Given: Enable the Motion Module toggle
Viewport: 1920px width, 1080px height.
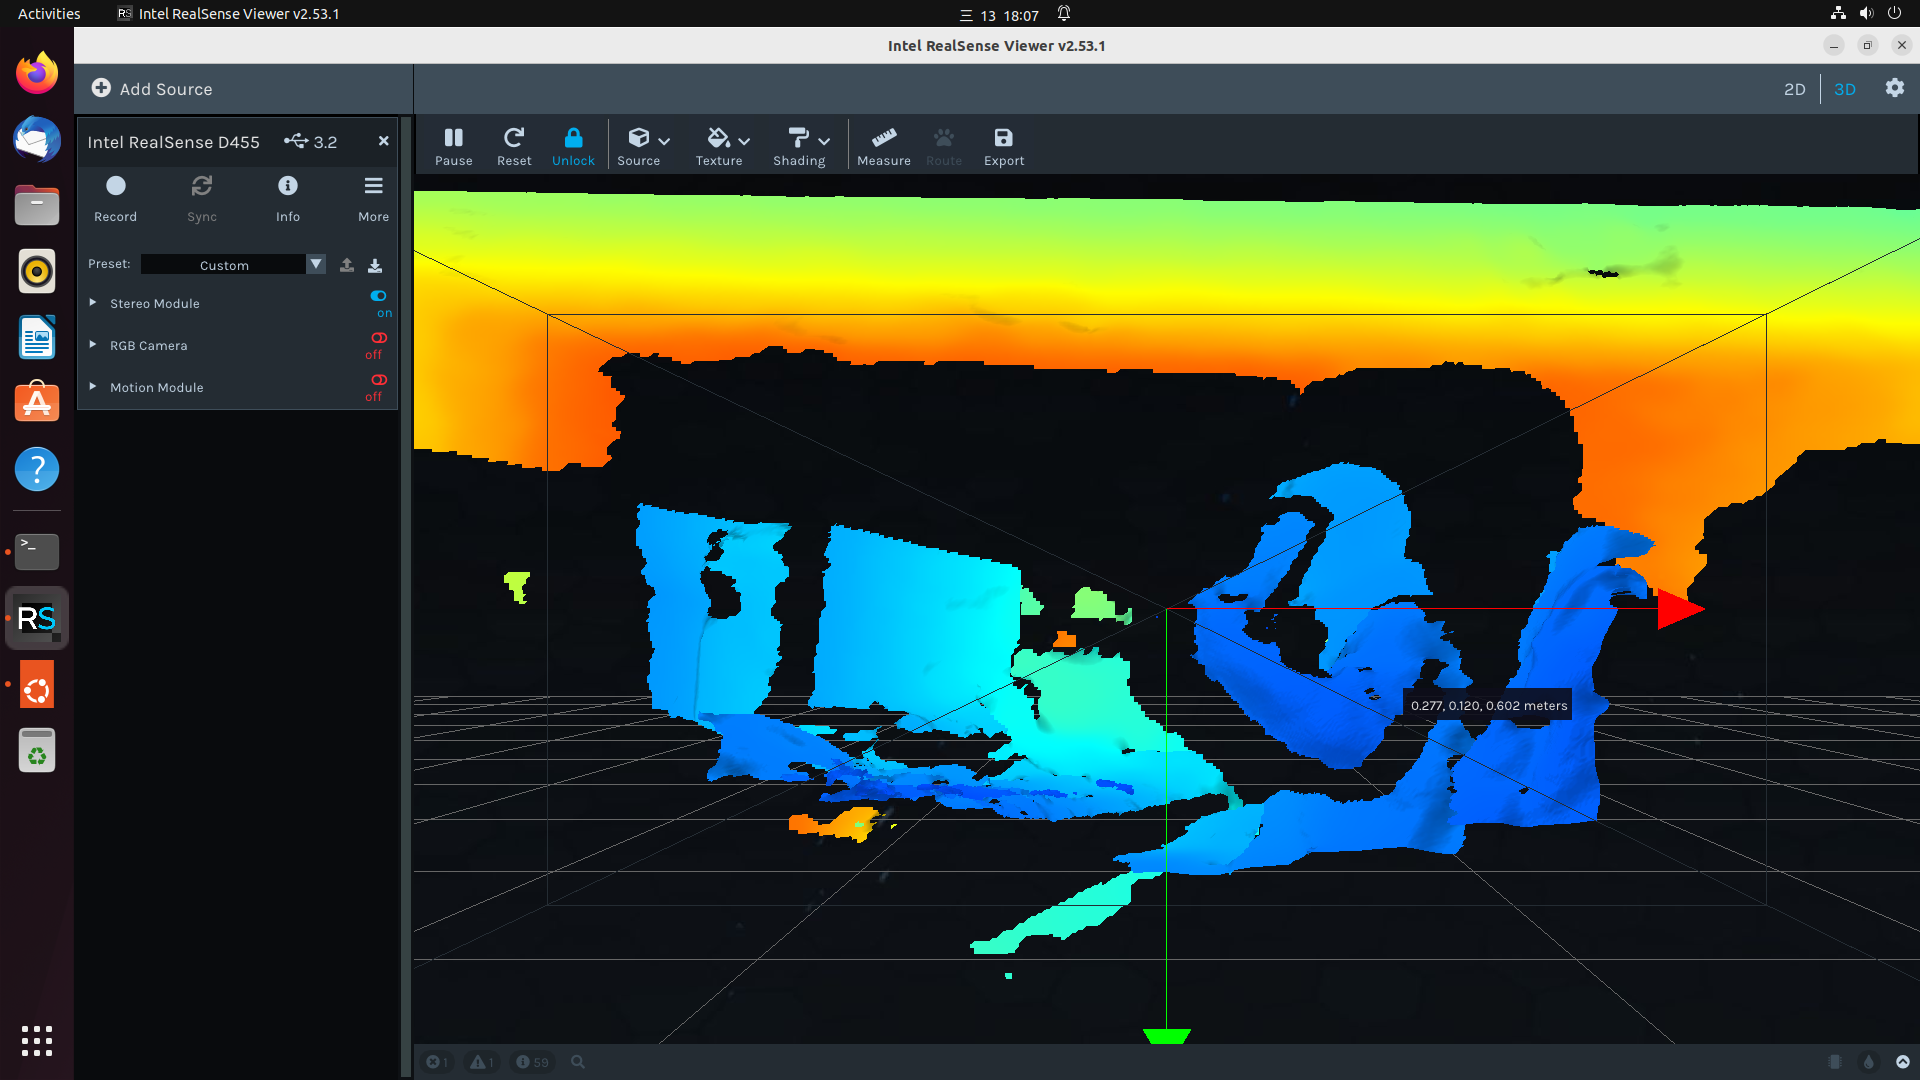Looking at the screenshot, I should (x=378, y=380).
